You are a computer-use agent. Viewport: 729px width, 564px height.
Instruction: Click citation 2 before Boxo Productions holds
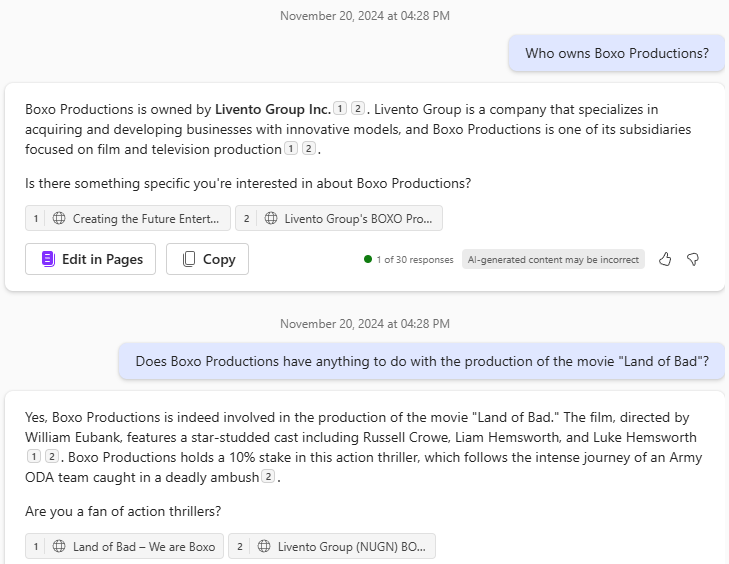[x=52, y=457]
